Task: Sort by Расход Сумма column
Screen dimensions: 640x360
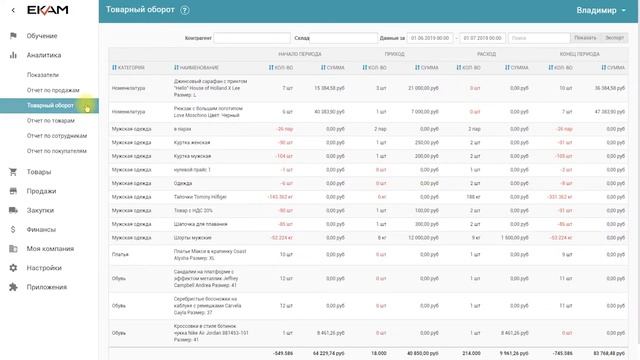Action: 517,67
